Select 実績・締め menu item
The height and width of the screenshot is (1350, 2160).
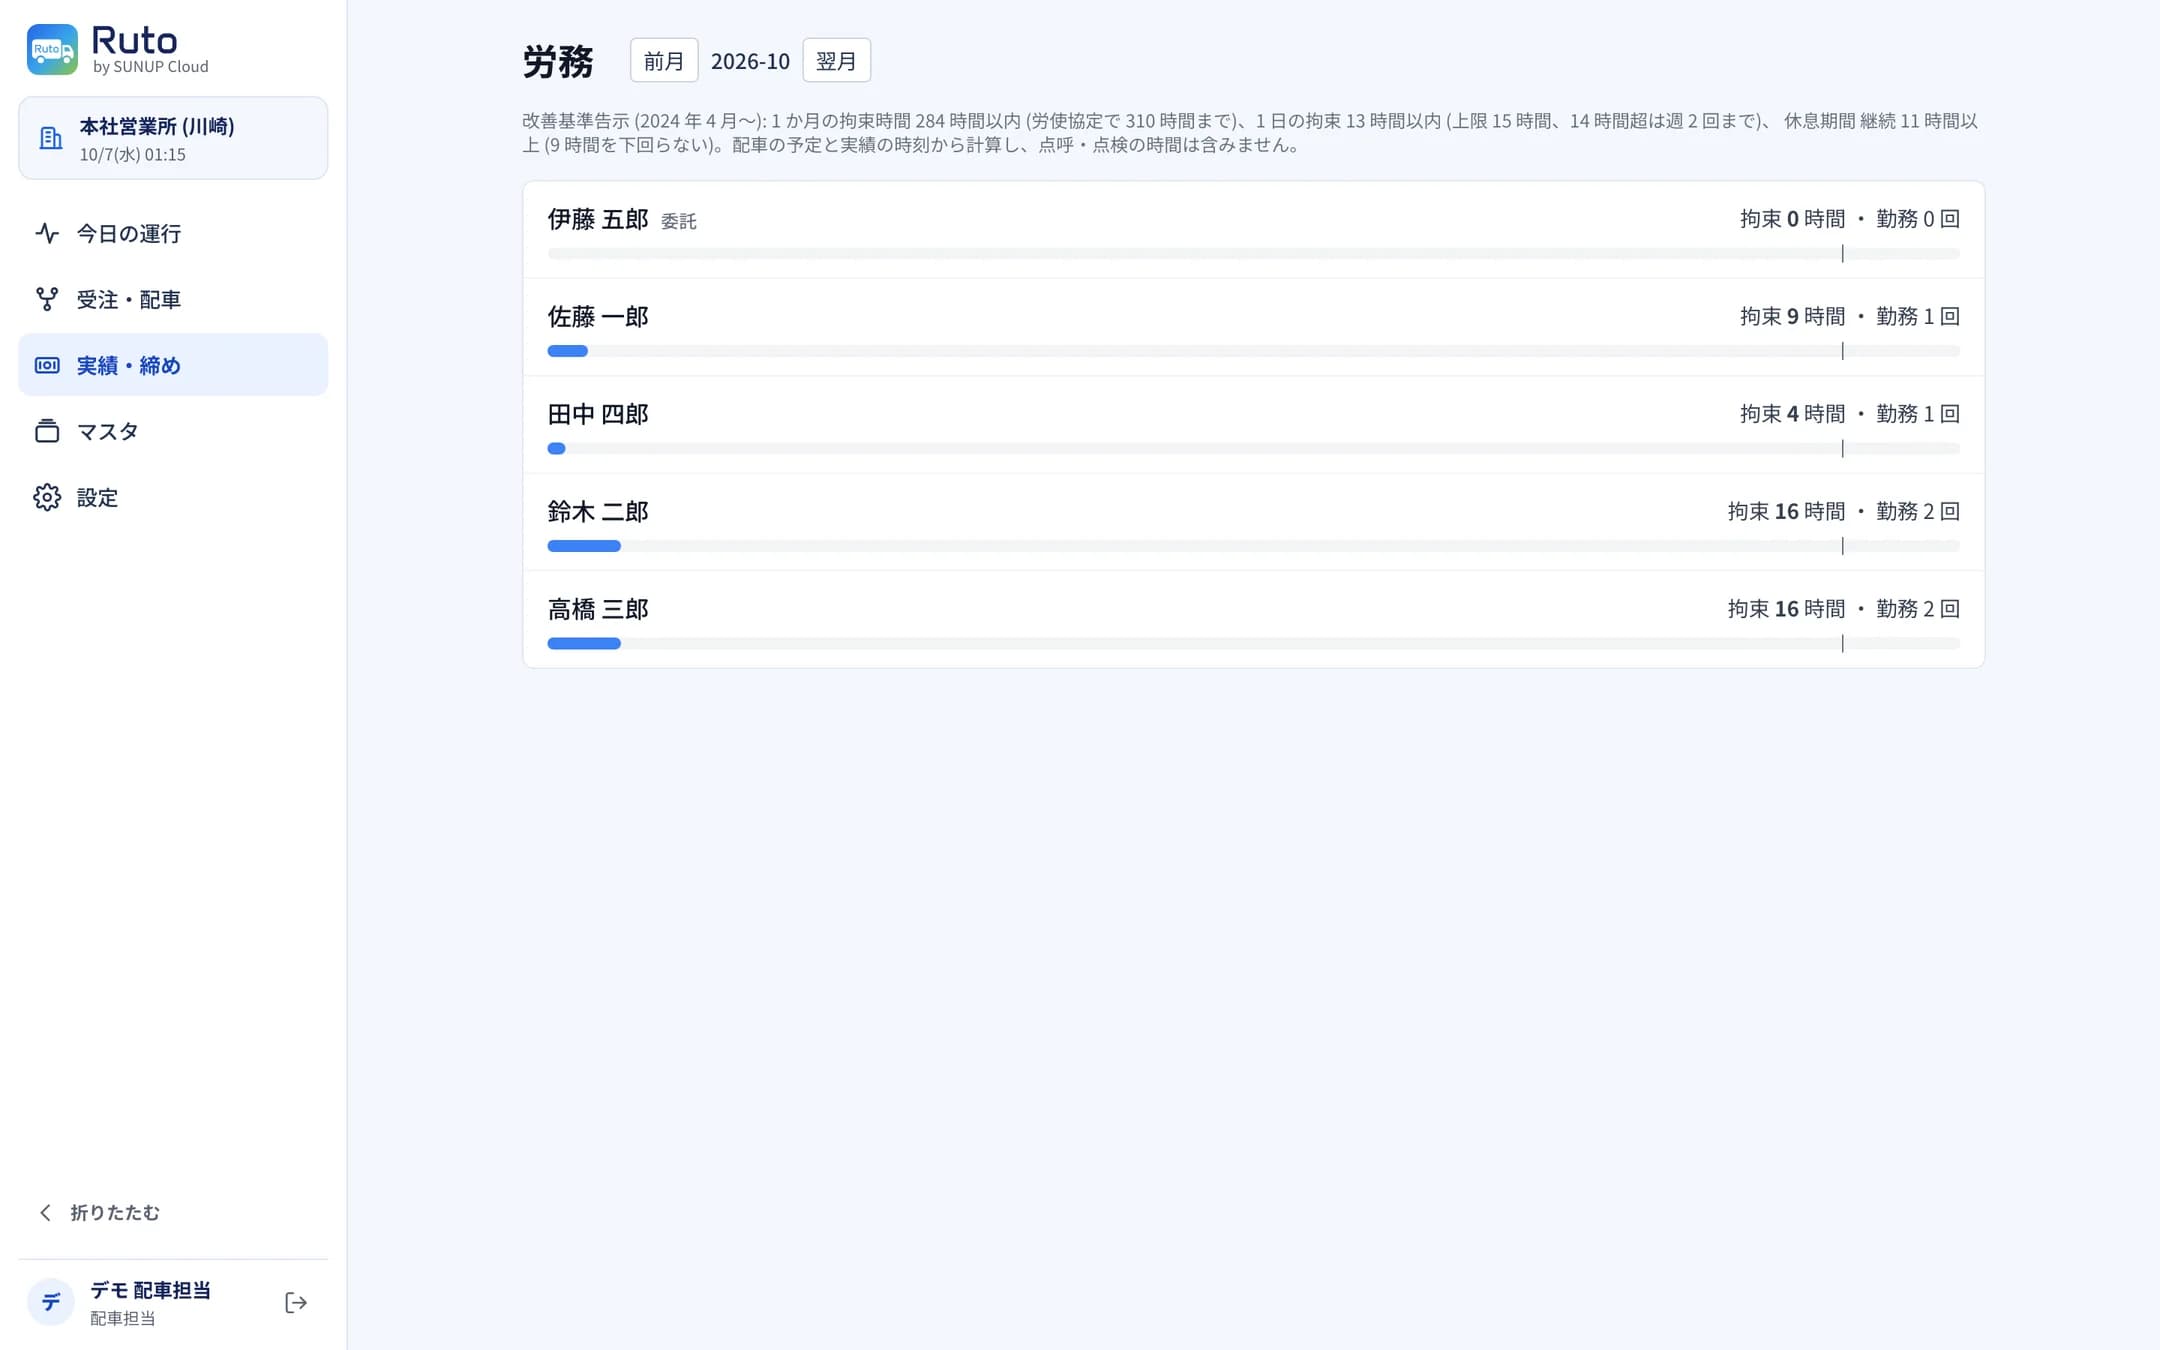click(x=173, y=365)
